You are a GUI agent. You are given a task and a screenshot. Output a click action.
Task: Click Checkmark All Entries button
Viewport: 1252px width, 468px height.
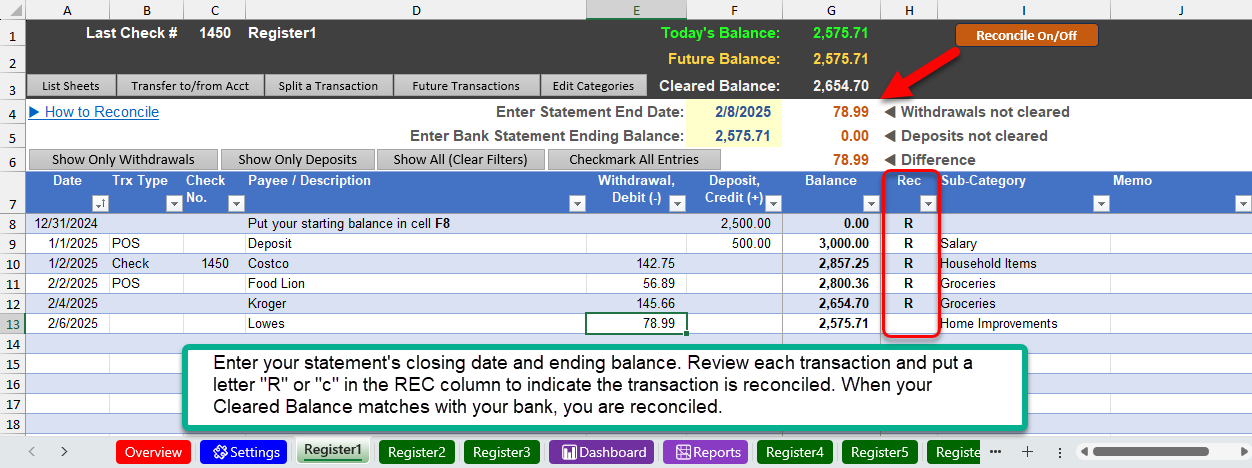click(x=633, y=159)
